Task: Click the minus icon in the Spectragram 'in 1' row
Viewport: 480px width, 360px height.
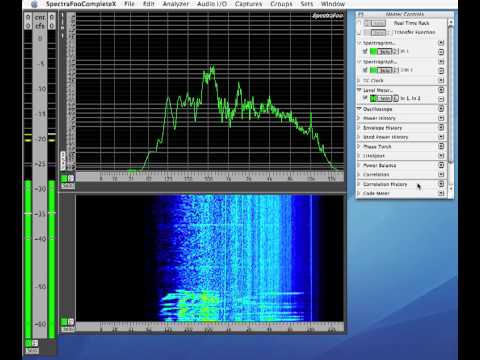Action: [441, 52]
